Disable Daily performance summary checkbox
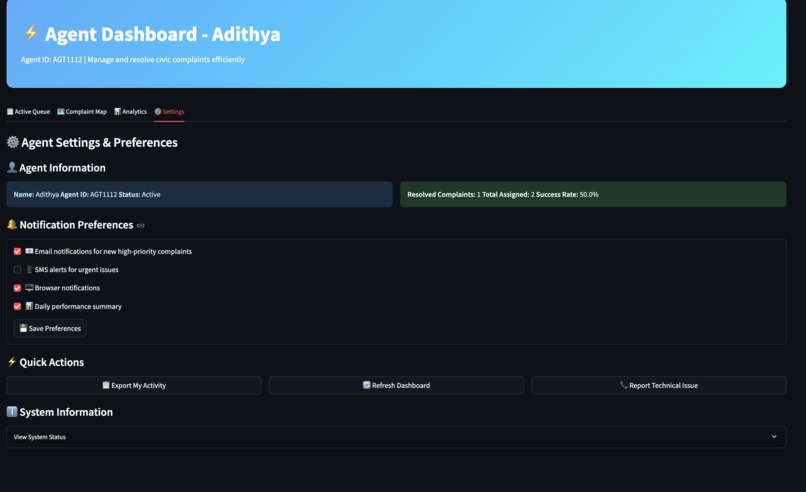 click(x=17, y=306)
